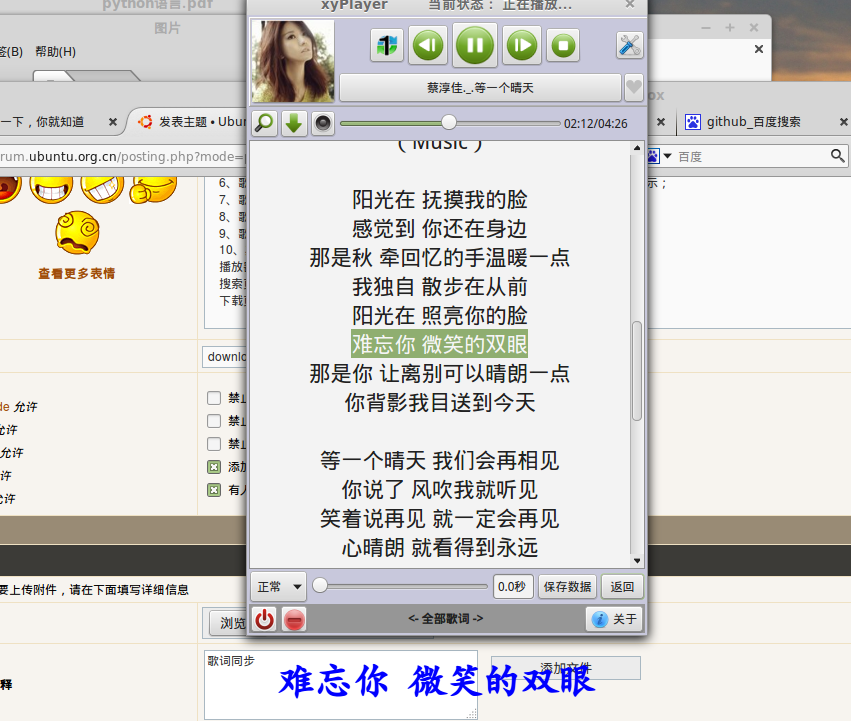Screen dimensions: 851x721
Task: Insert the thumbs-up emoticon
Action: tap(153, 189)
